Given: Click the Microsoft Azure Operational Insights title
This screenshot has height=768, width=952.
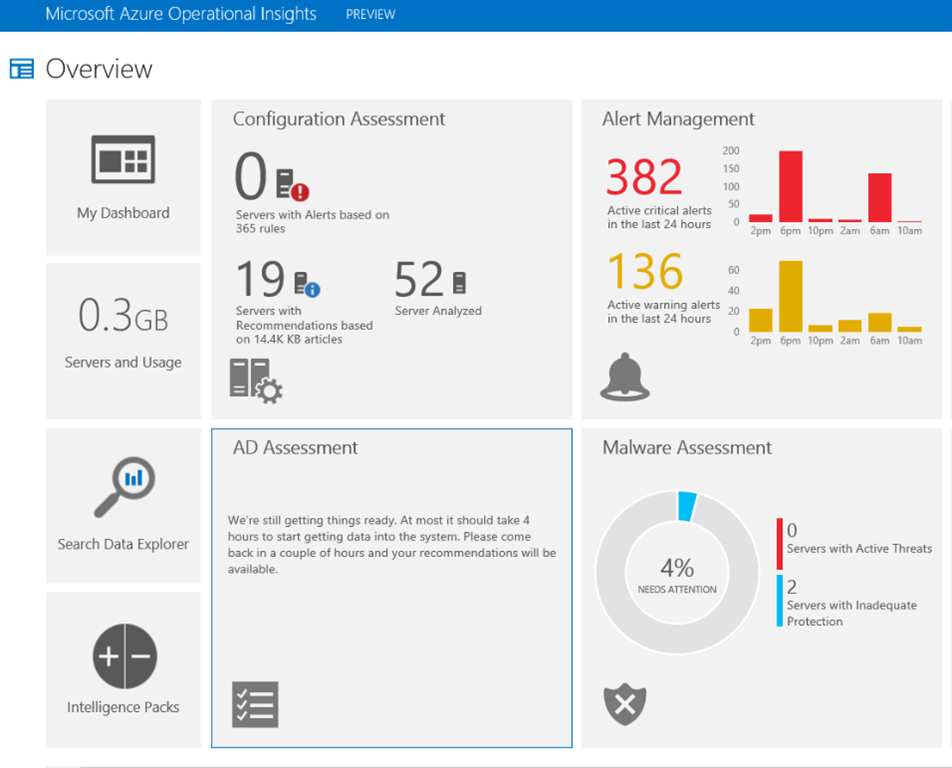Looking at the screenshot, I should tap(181, 14).
